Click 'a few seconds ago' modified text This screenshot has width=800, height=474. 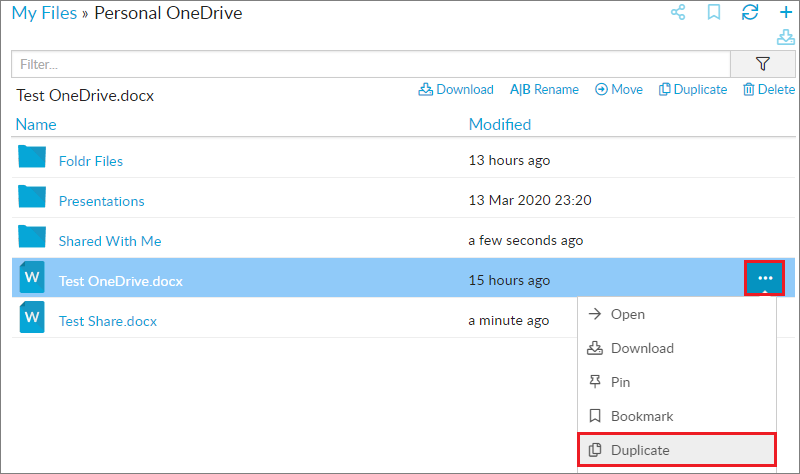(x=526, y=240)
